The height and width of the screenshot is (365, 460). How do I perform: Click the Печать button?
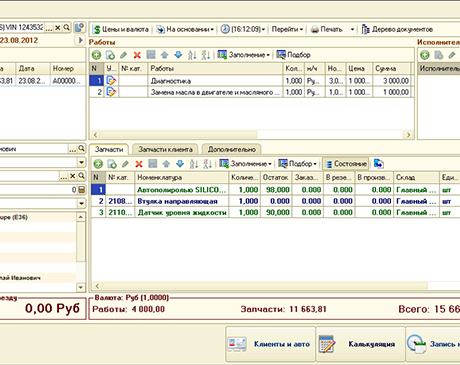pos(326,29)
